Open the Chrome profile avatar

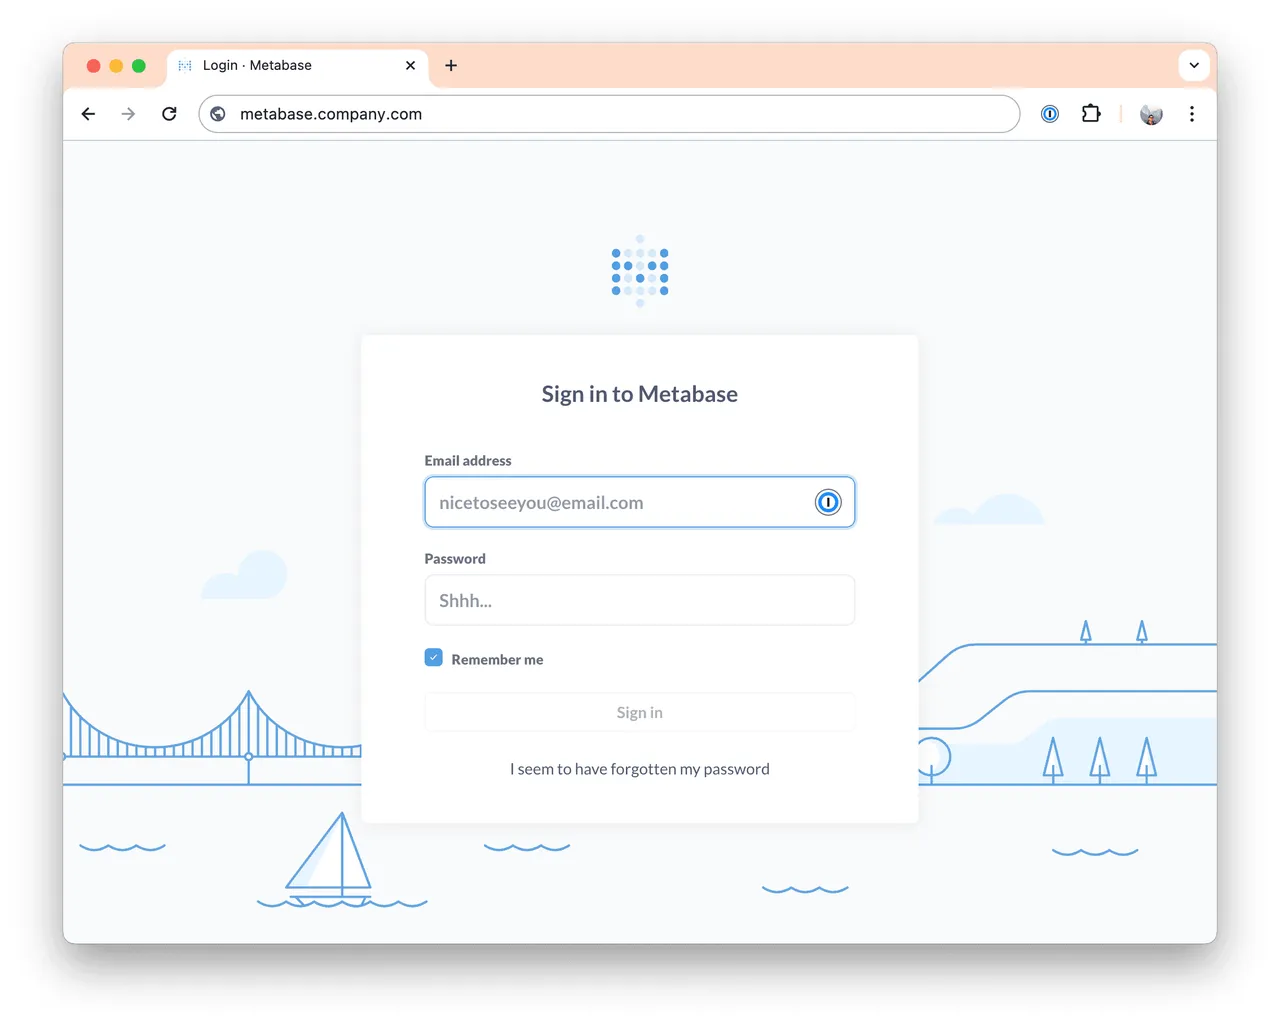pos(1151,114)
